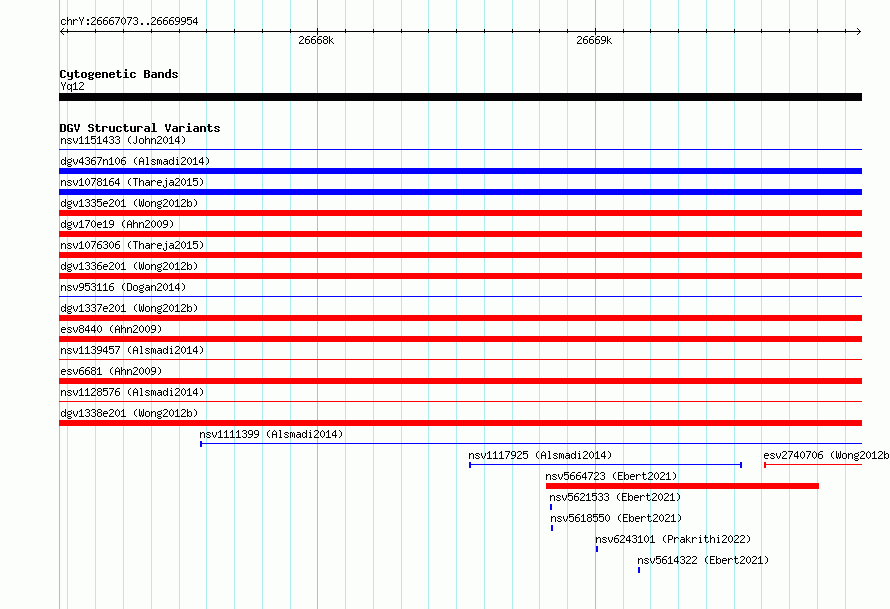Select the dgv4367n106 (Alsmadi2014) blue bar
Screen dimensions: 890x609
point(460,171)
